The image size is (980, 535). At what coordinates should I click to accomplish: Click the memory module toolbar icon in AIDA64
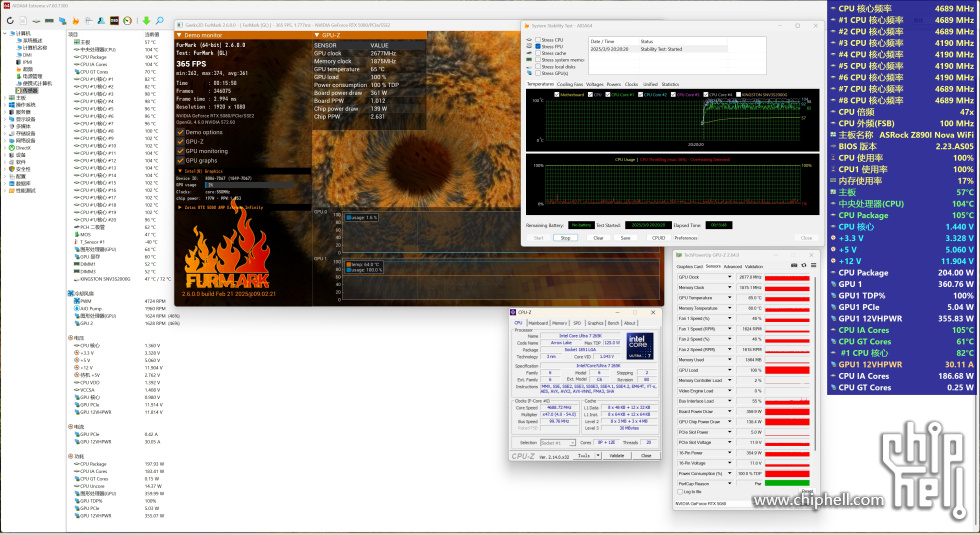pyautogui.click(x=49, y=21)
